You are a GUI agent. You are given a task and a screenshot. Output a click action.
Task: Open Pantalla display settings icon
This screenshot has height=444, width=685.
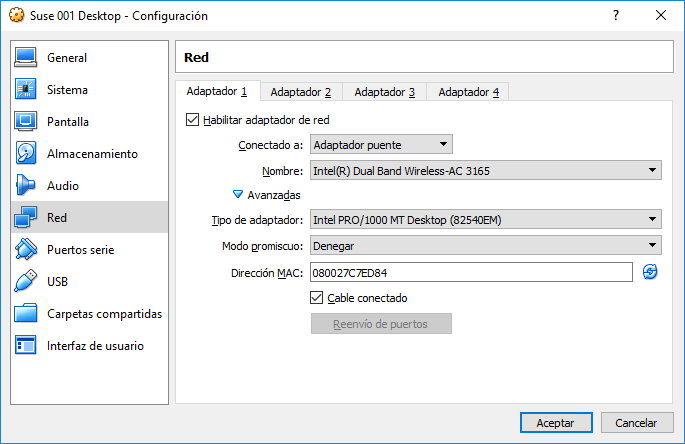coord(27,122)
